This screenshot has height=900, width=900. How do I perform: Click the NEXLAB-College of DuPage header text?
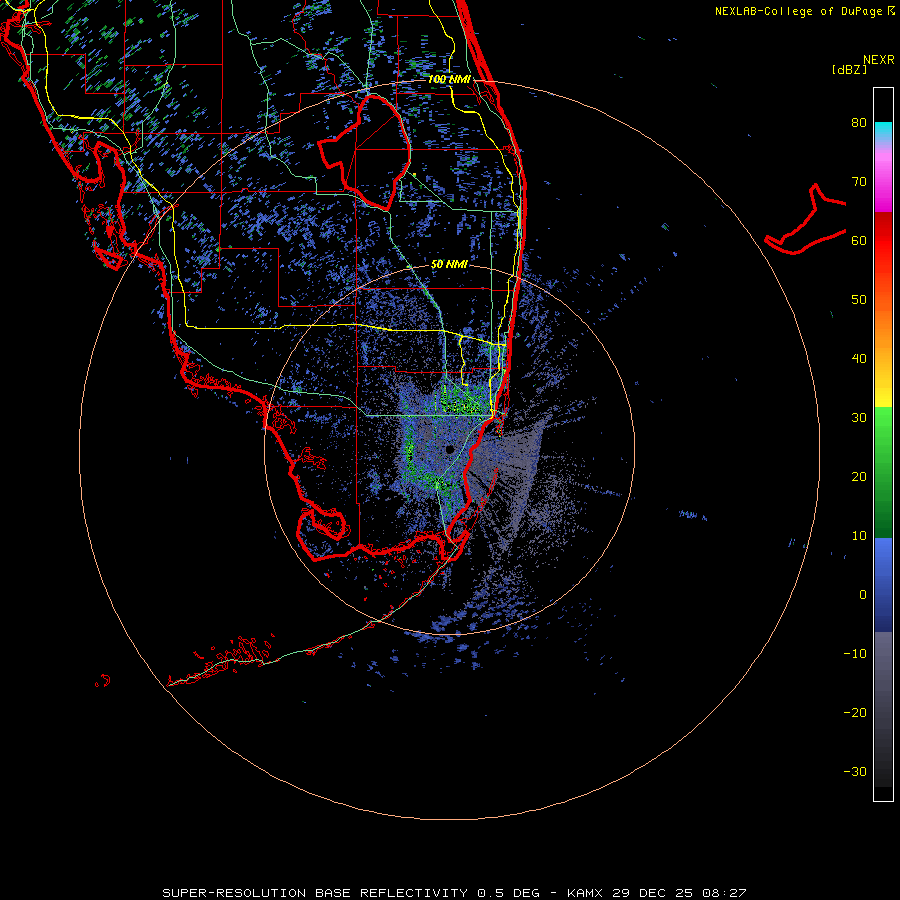tap(799, 11)
